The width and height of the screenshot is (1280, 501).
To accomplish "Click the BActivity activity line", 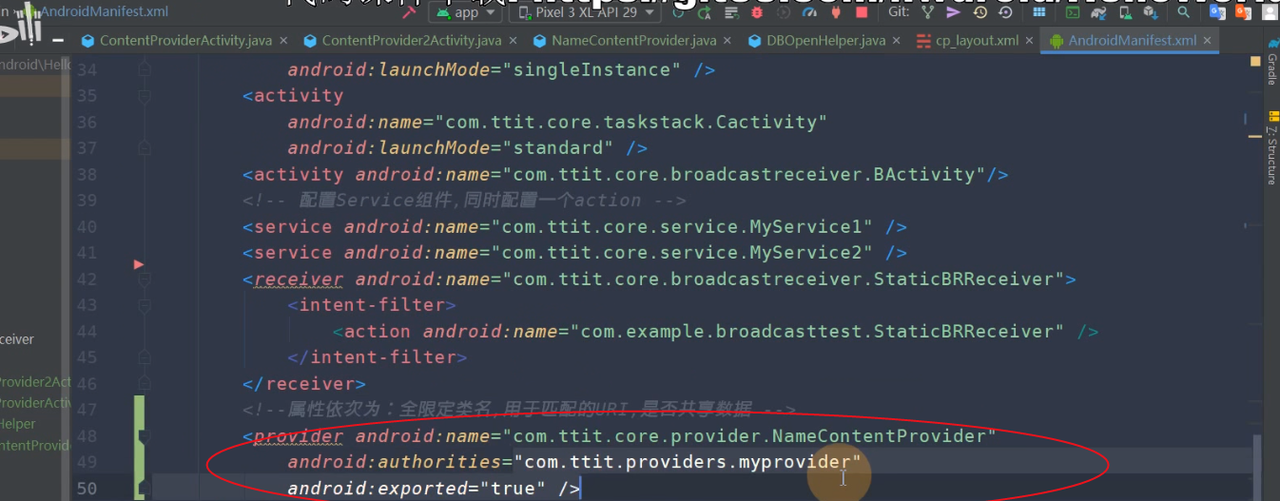I will pyautogui.click(x=625, y=174).
